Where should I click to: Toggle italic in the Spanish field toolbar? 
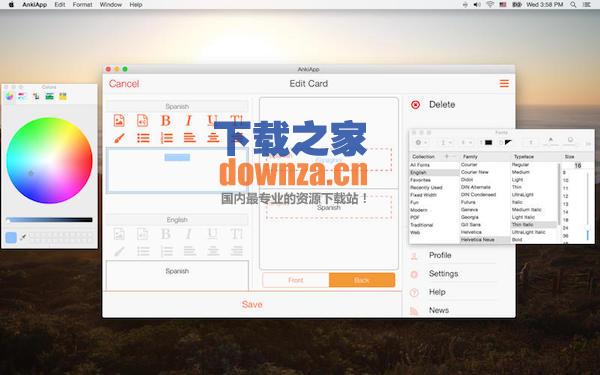pyautogui.click(x=189, y=121)
